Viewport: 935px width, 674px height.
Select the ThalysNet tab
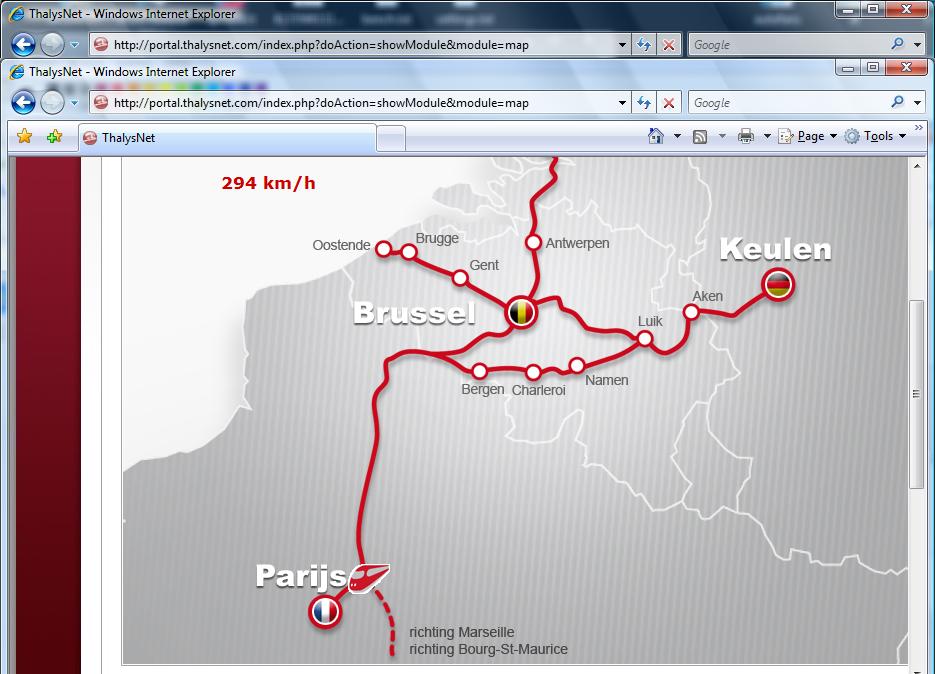coord(227,138)
